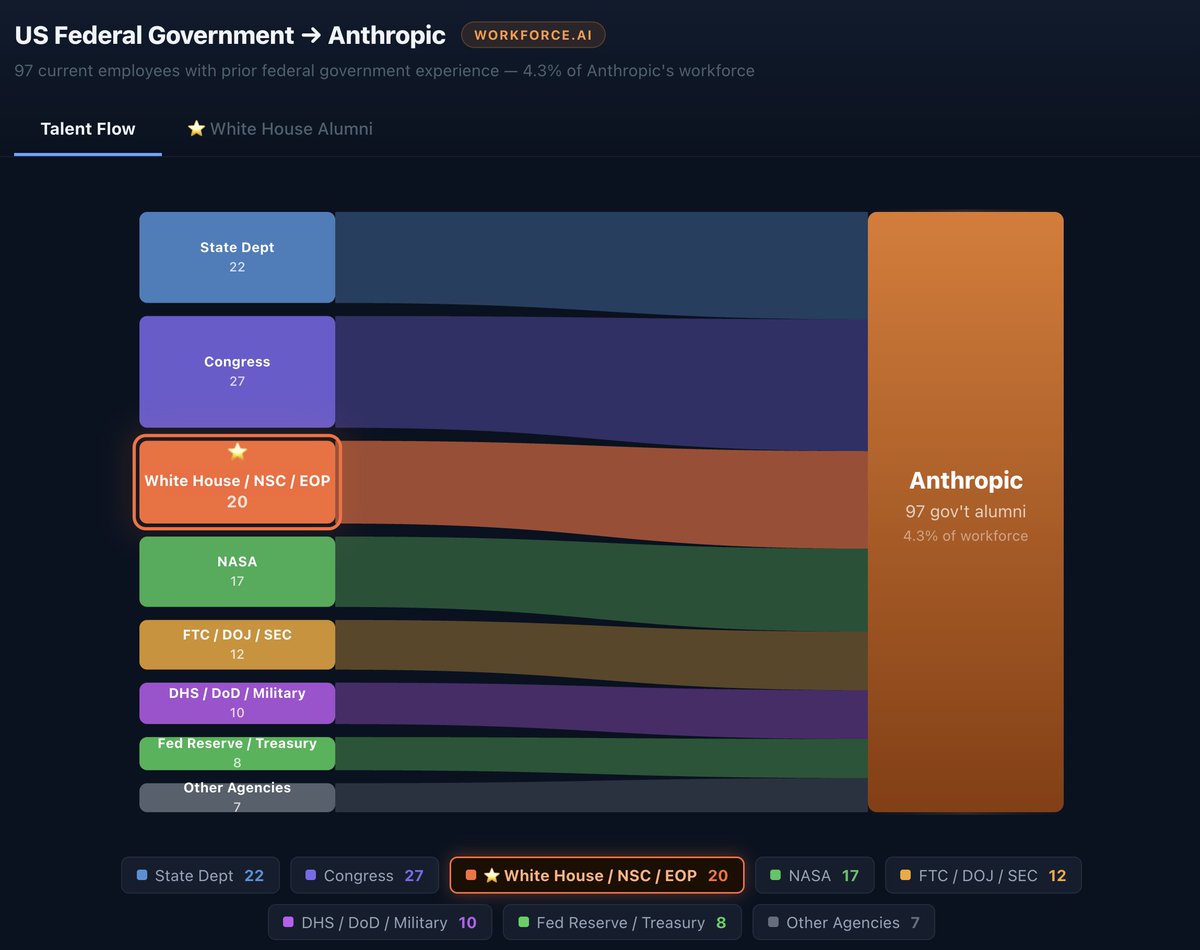Select the Other Agencies node
This screenshot has height=950, width=1200.
tap(237, 797)
